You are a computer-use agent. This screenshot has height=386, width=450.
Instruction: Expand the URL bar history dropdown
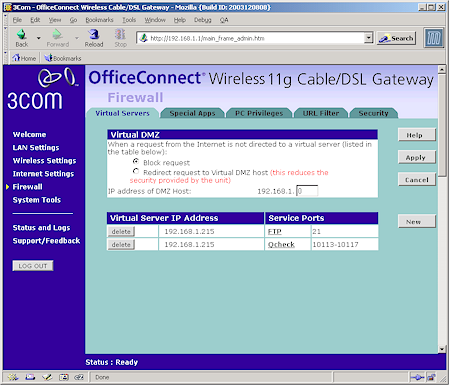coord(368,38)
